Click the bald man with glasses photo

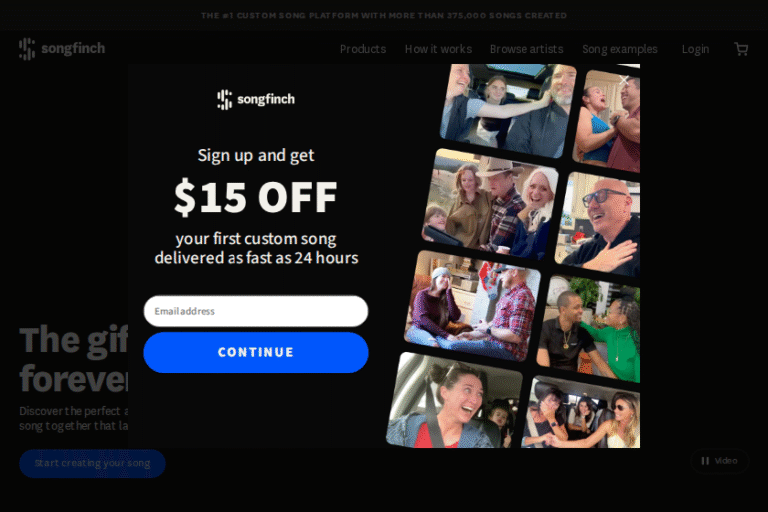point(599,225)
